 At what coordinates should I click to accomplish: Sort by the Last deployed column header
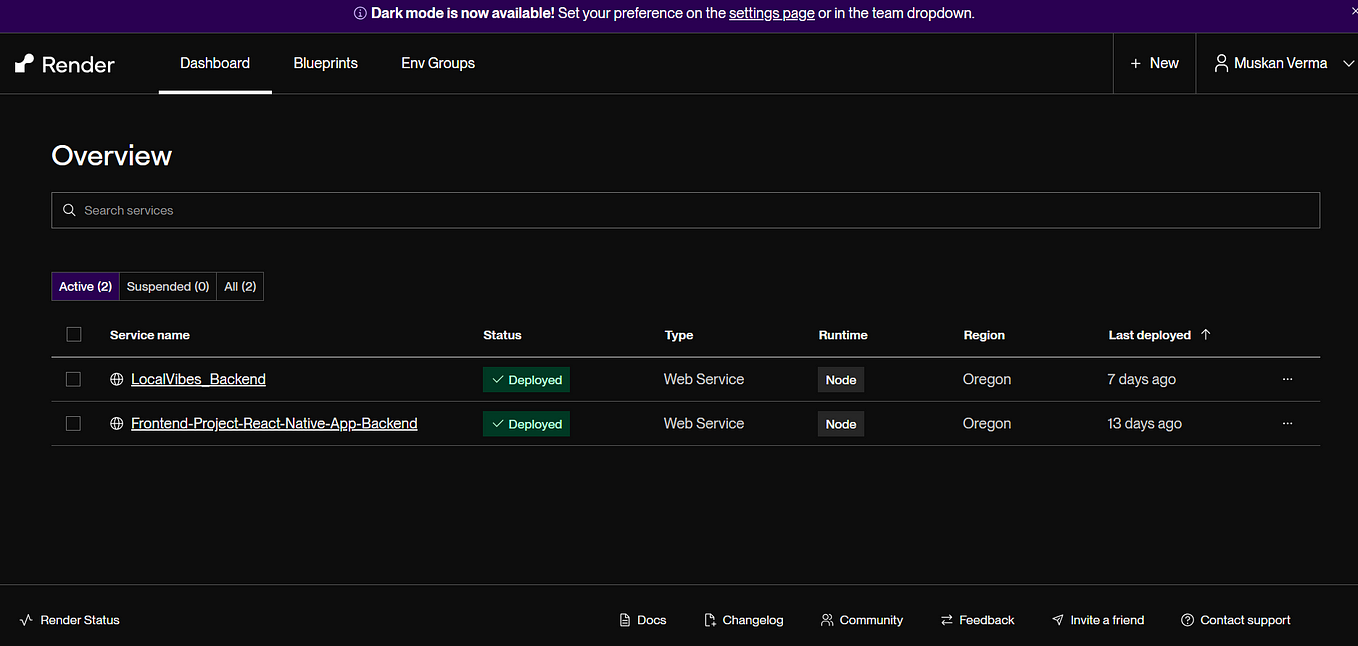1150,335
